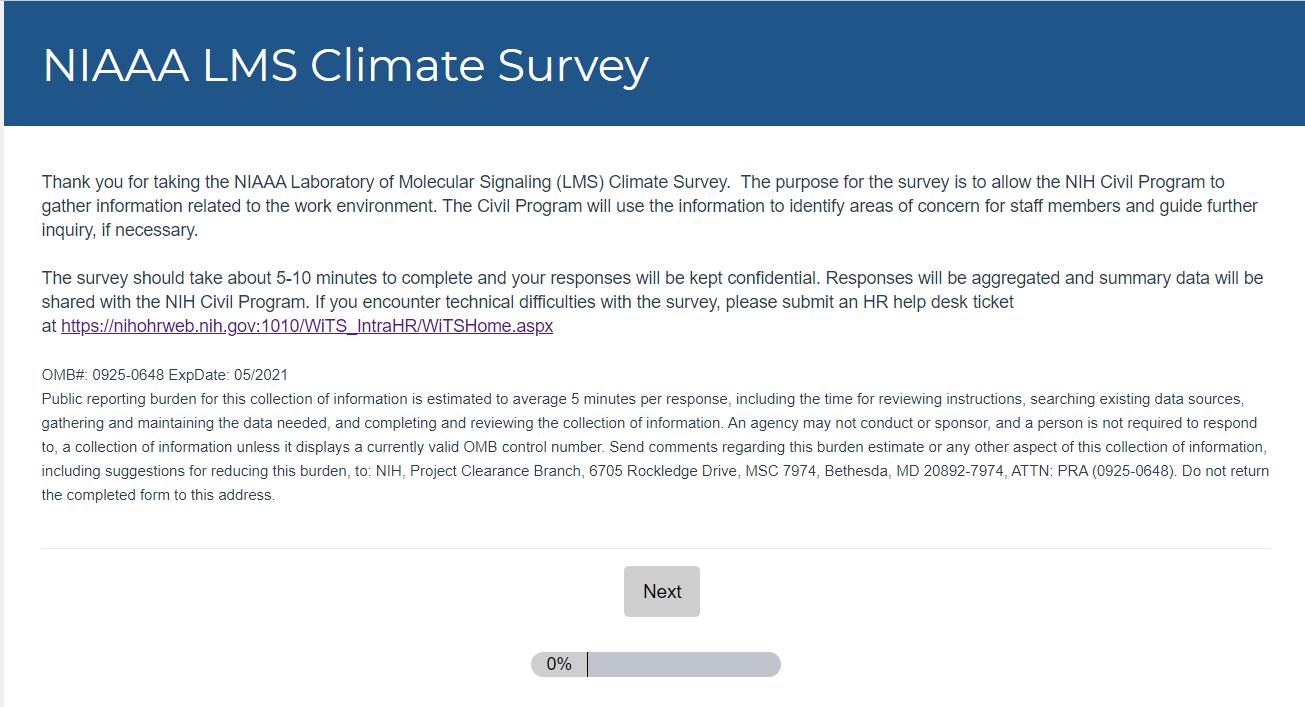
Task: Open the WiTS HR help desk link
Action: click(306, 326)
